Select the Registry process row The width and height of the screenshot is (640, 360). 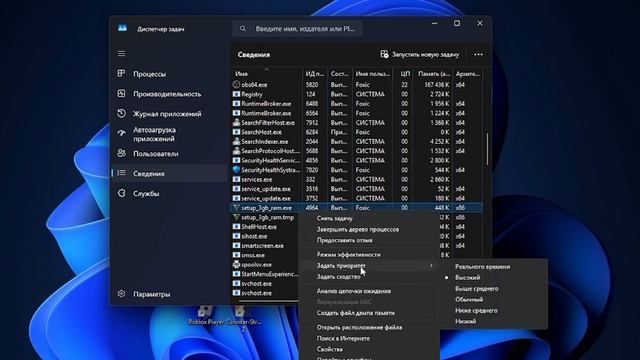pyautogui.click(x=357, y=94)
